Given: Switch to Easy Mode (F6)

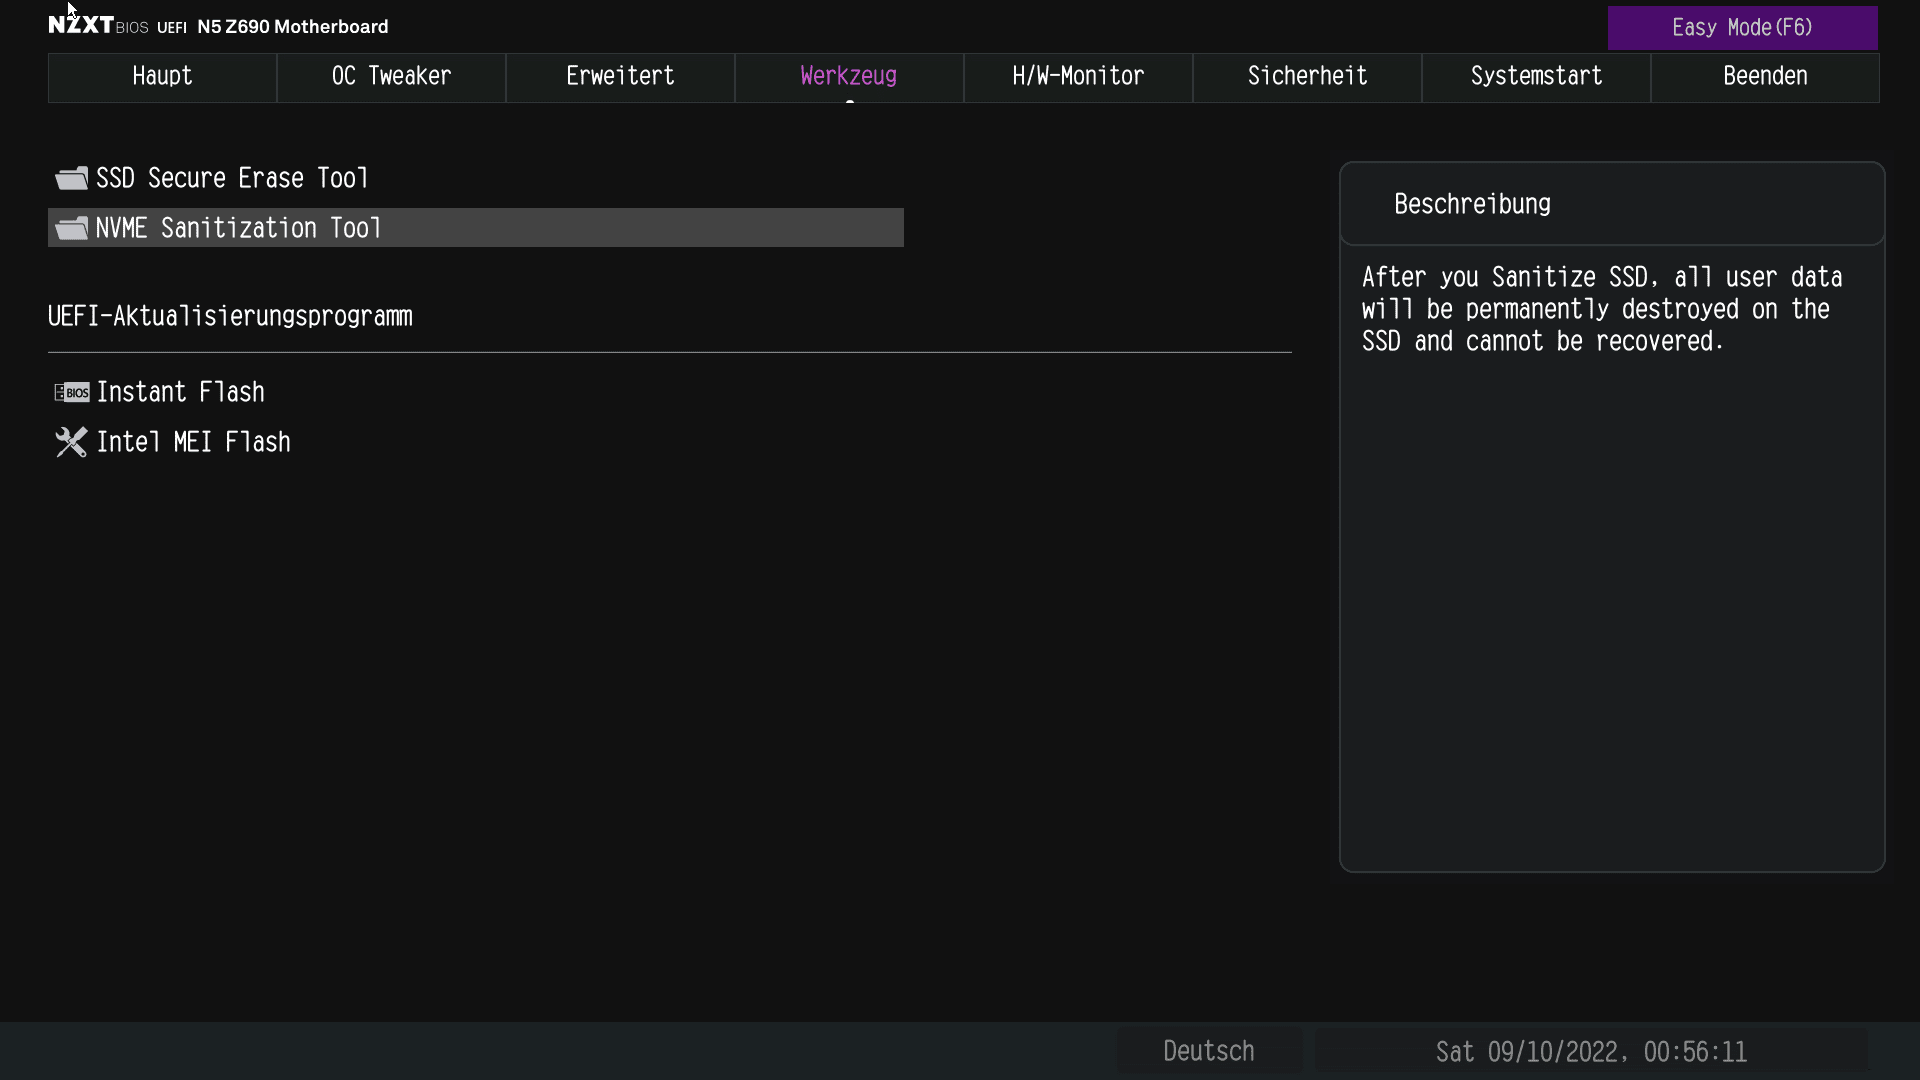Looking at the screenshot, I should coord(1742,28).
